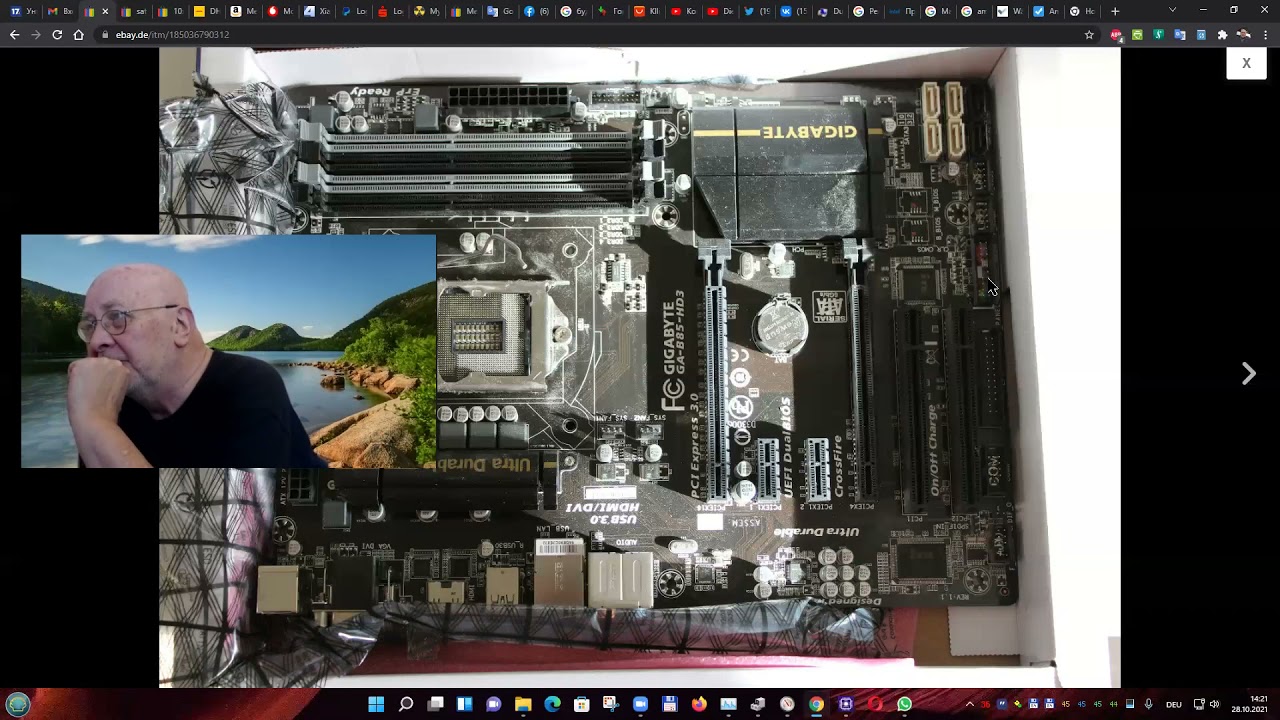Switch to the first YouTube tab
Screen dimensions: 1280x720
[x=683, y=11]
